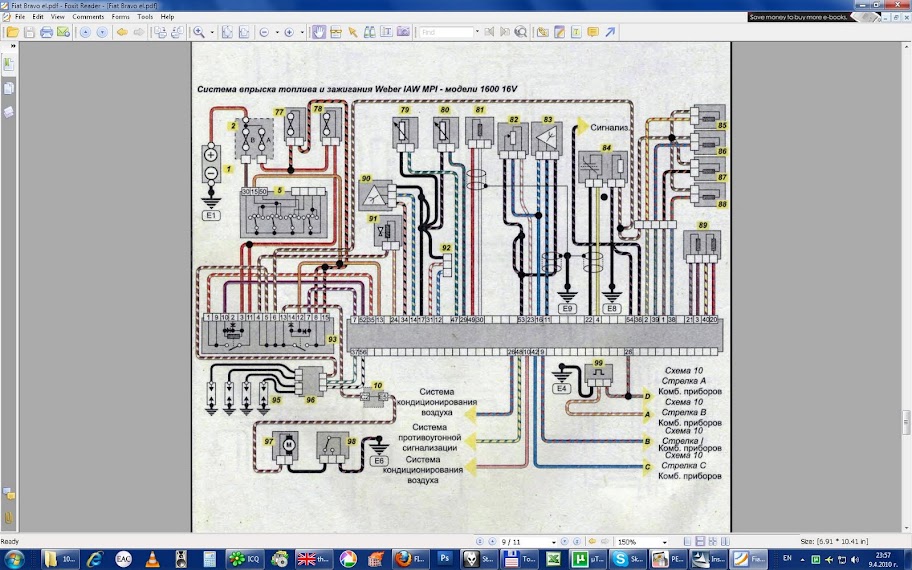
Task: Click the Print icon in toolbar
Action: point(46,32)
